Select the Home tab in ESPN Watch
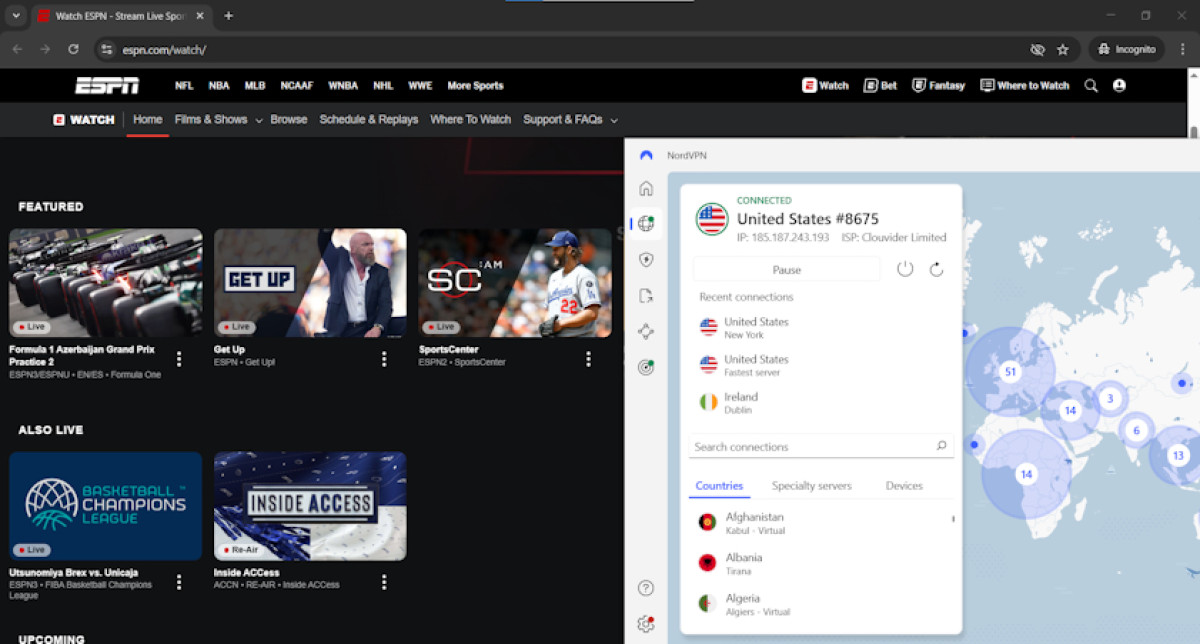The image size is (1200, 644). pos(147,119)
